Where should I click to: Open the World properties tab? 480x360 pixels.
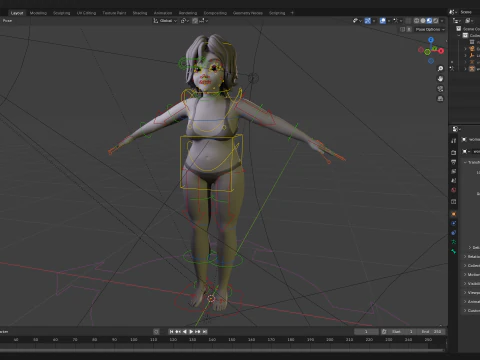pyautogui.click(x=453, y=190)
